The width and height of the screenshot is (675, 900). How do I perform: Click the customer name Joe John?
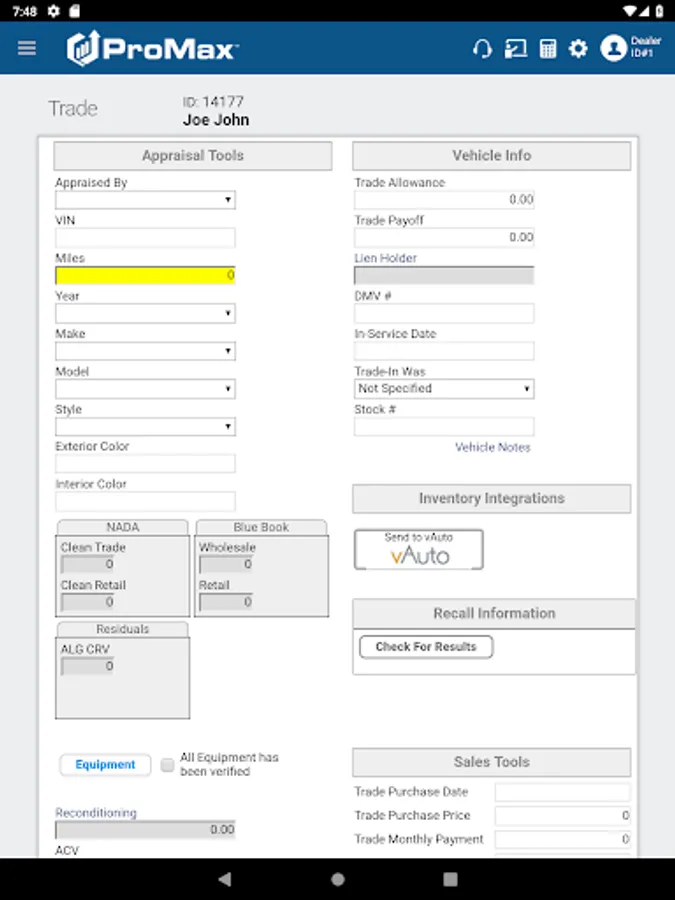(216, 120)
